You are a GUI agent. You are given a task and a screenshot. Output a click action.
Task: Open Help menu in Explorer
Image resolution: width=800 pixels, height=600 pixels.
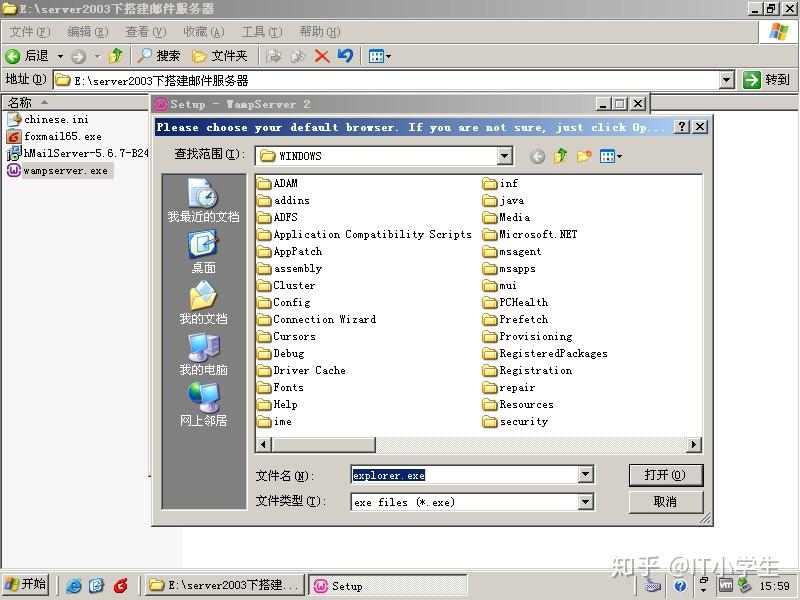pos(320,32)
